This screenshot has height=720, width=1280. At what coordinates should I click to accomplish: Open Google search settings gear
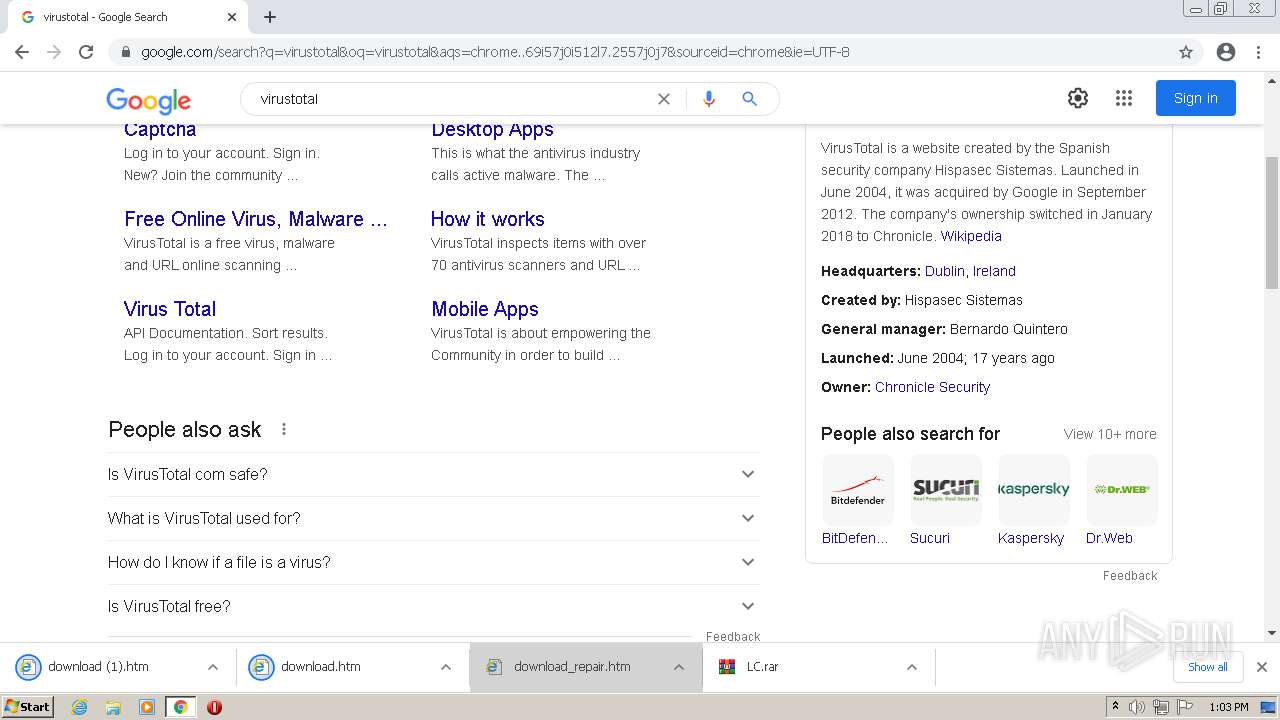[1077, 98]
